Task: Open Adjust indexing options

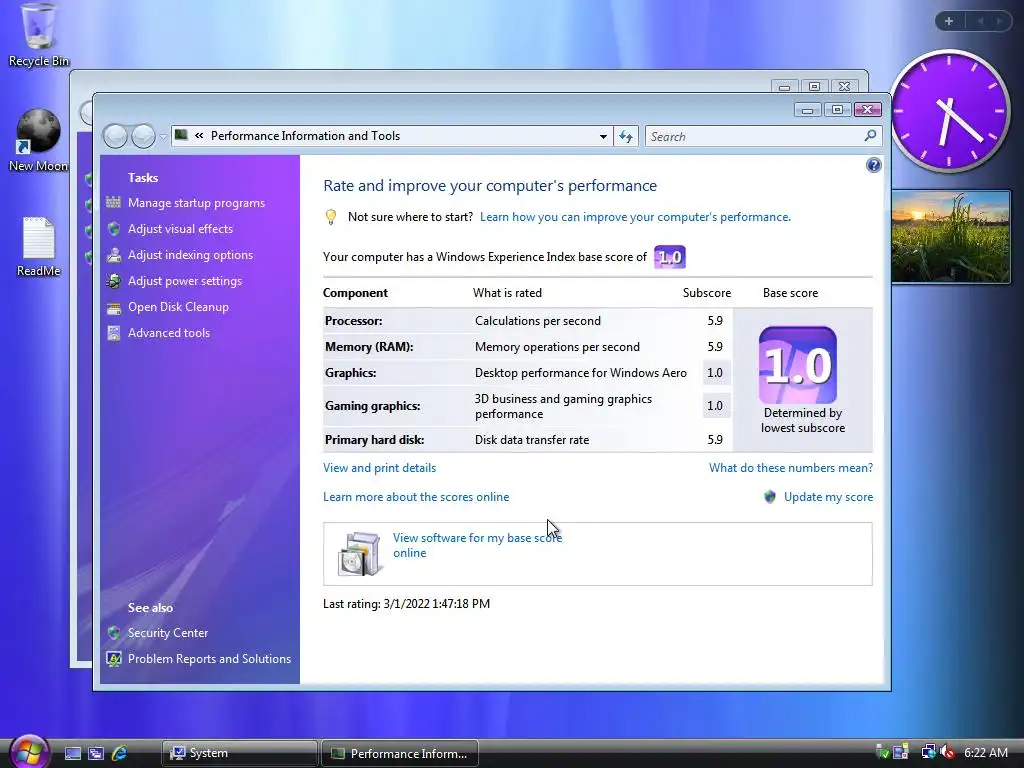Action: tap(190, 255)
